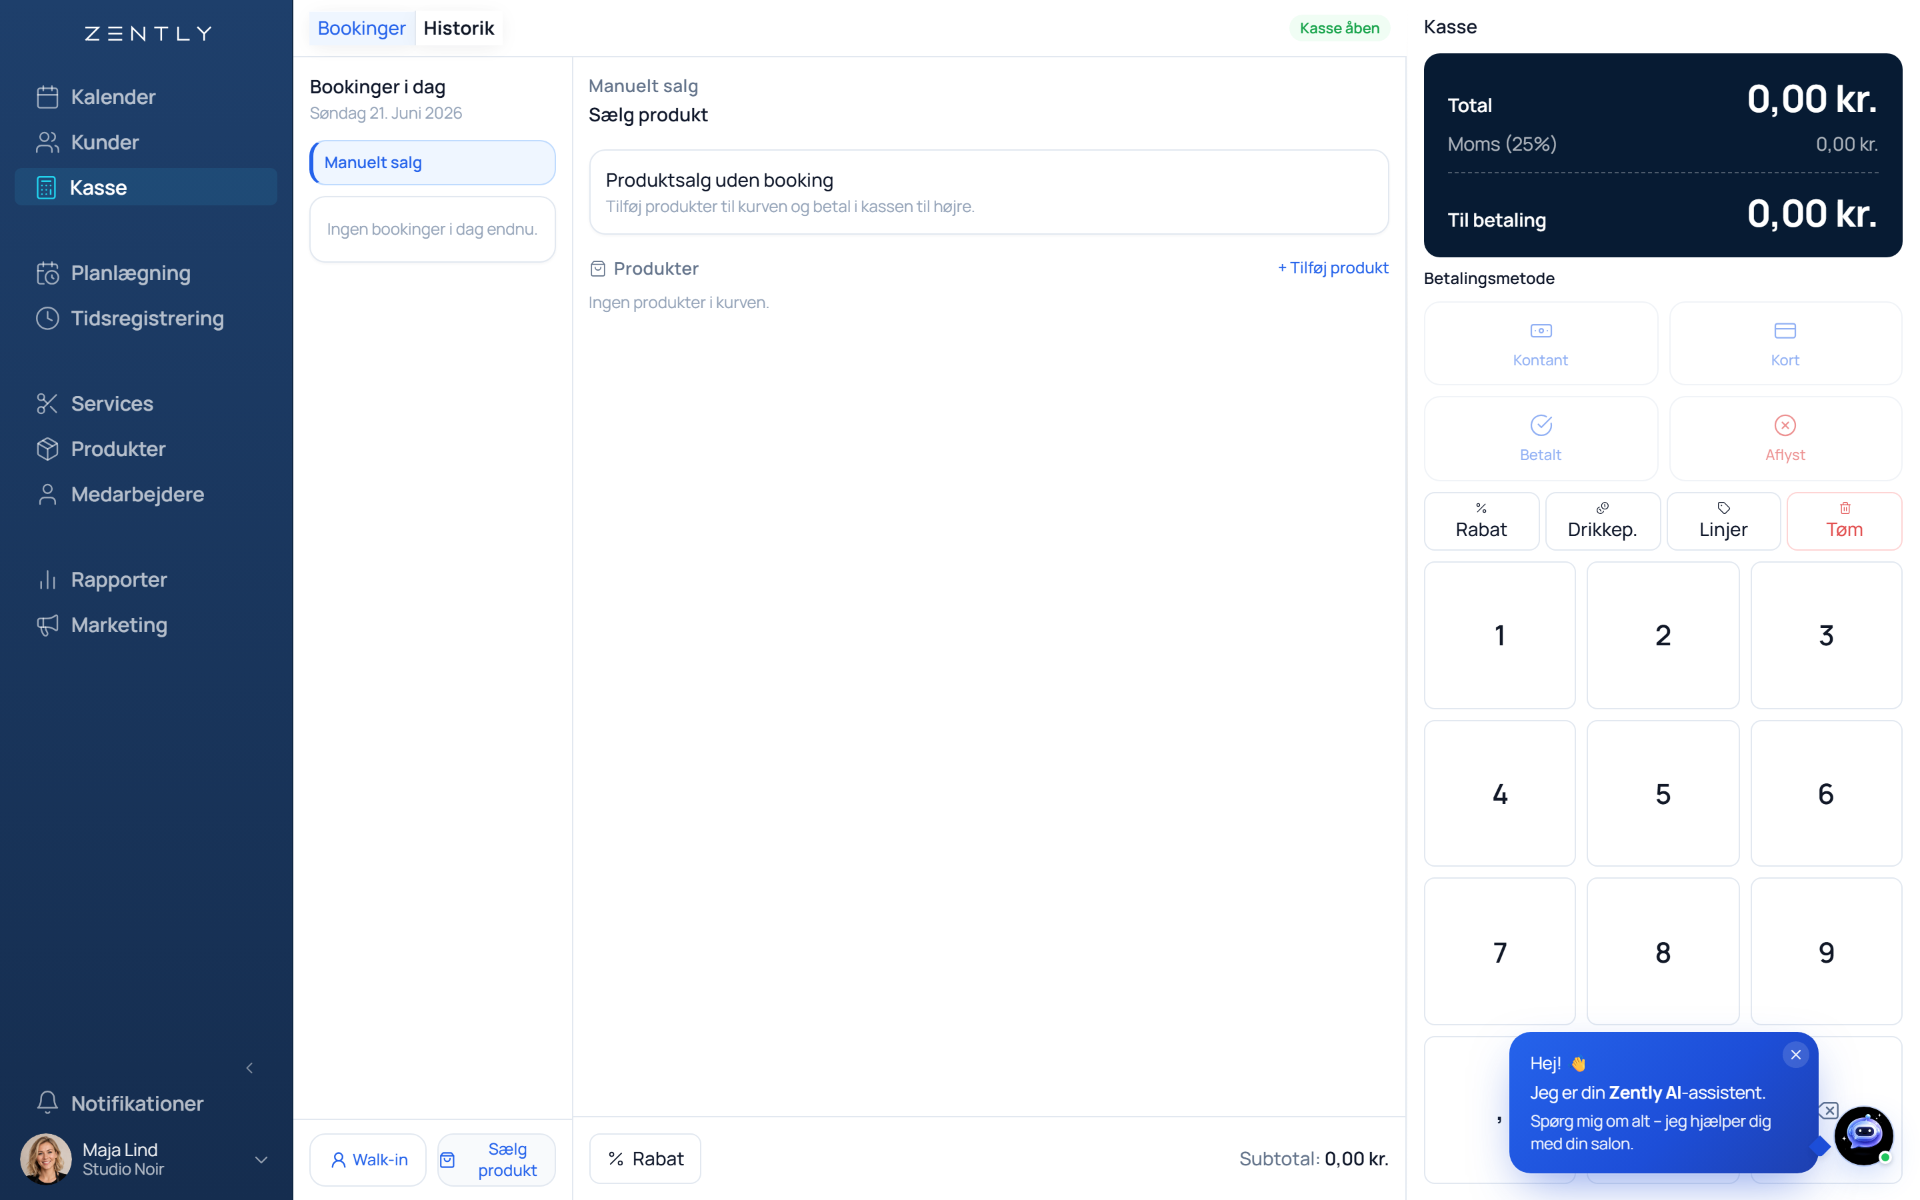Screen dimensions: 1920x1200
Task: Tap keypad number 5
Action: pos(1663,794)
